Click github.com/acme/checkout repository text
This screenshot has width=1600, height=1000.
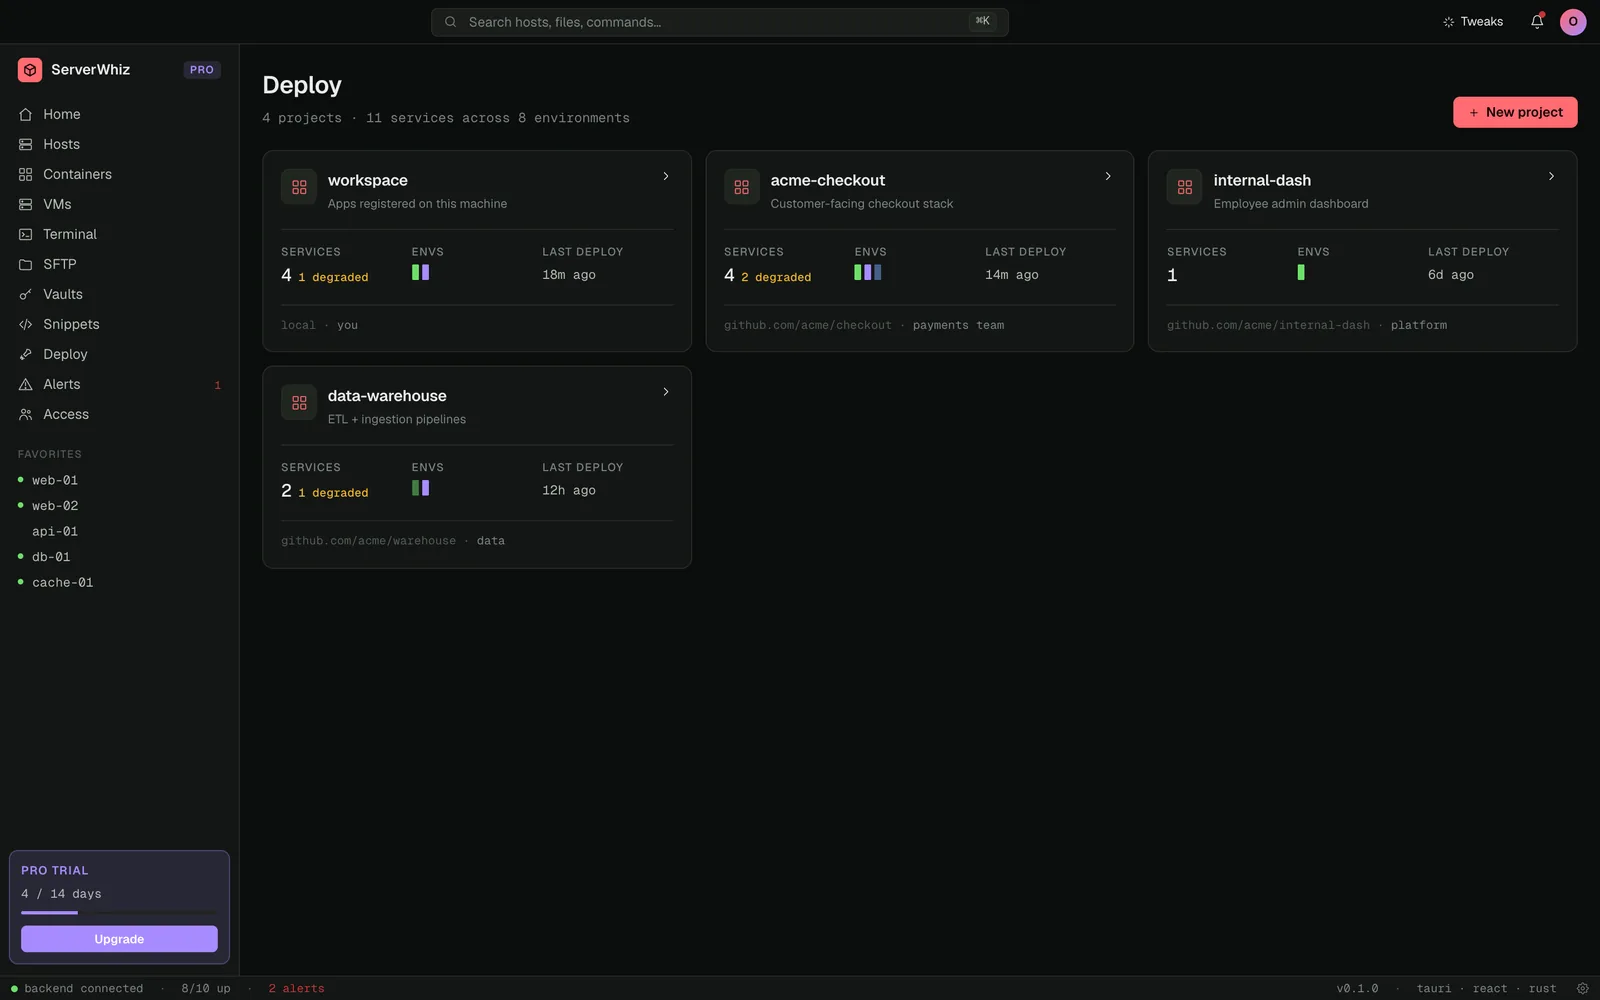pos(807,325)
